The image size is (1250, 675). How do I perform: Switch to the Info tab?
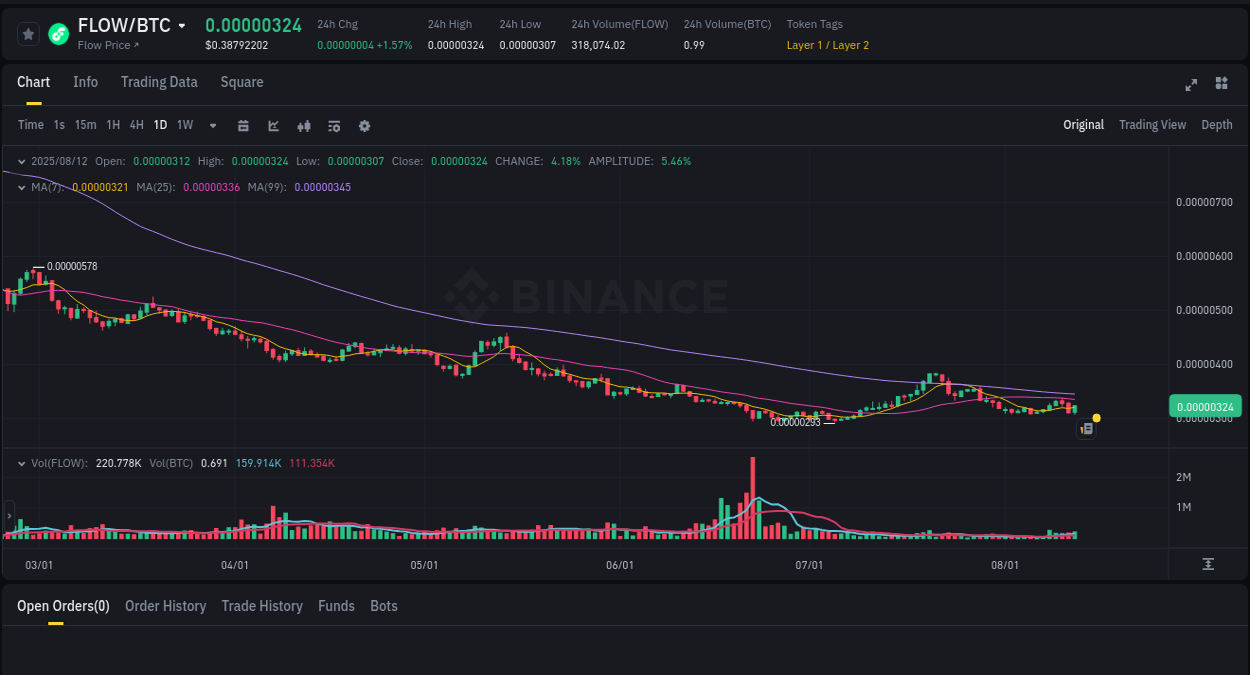85,82
